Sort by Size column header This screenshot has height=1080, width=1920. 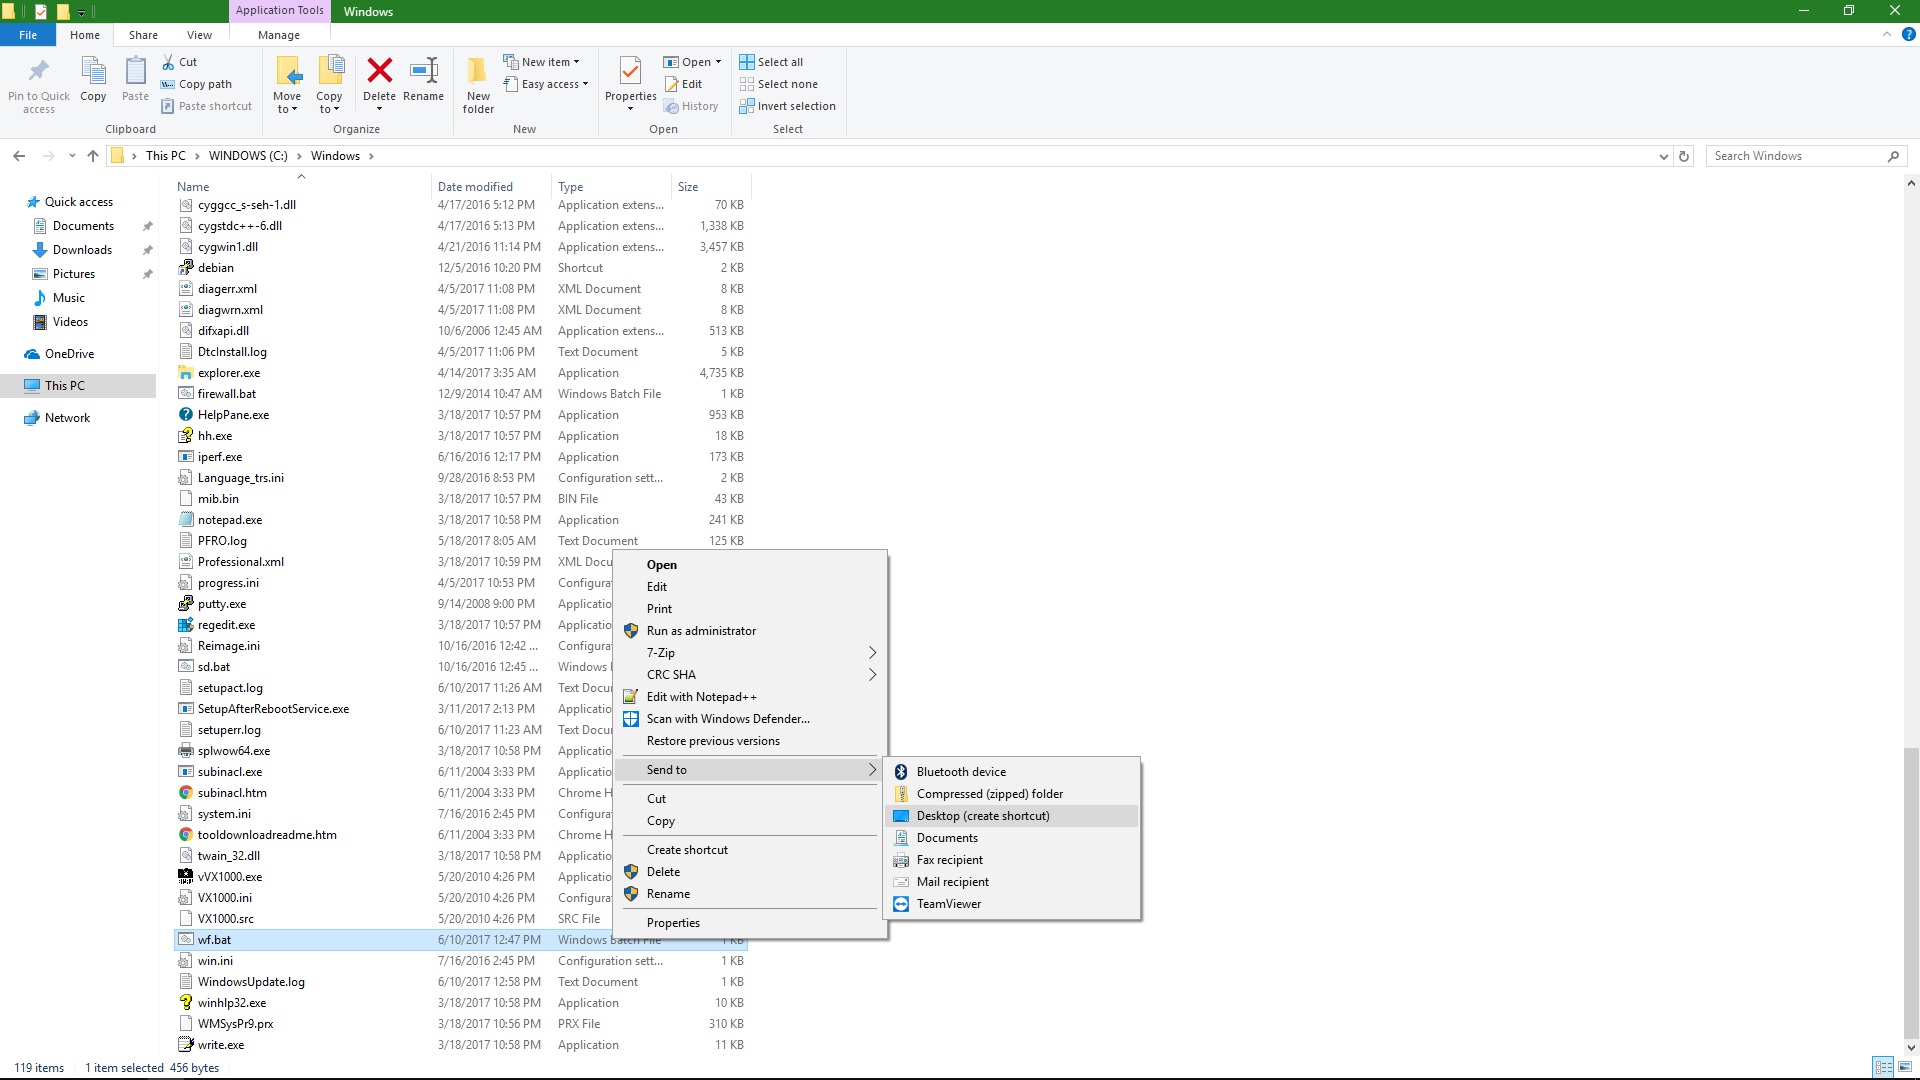711,187
